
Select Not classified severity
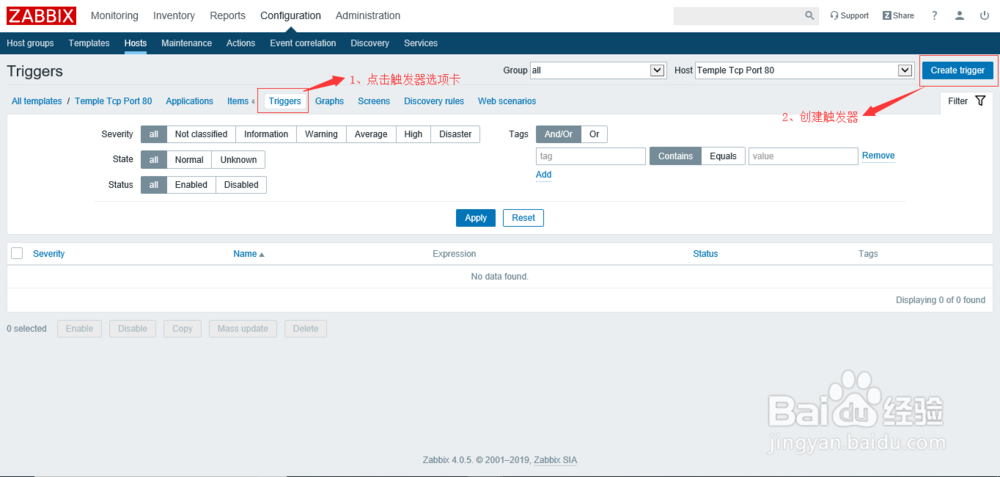[x=201, y=134]
